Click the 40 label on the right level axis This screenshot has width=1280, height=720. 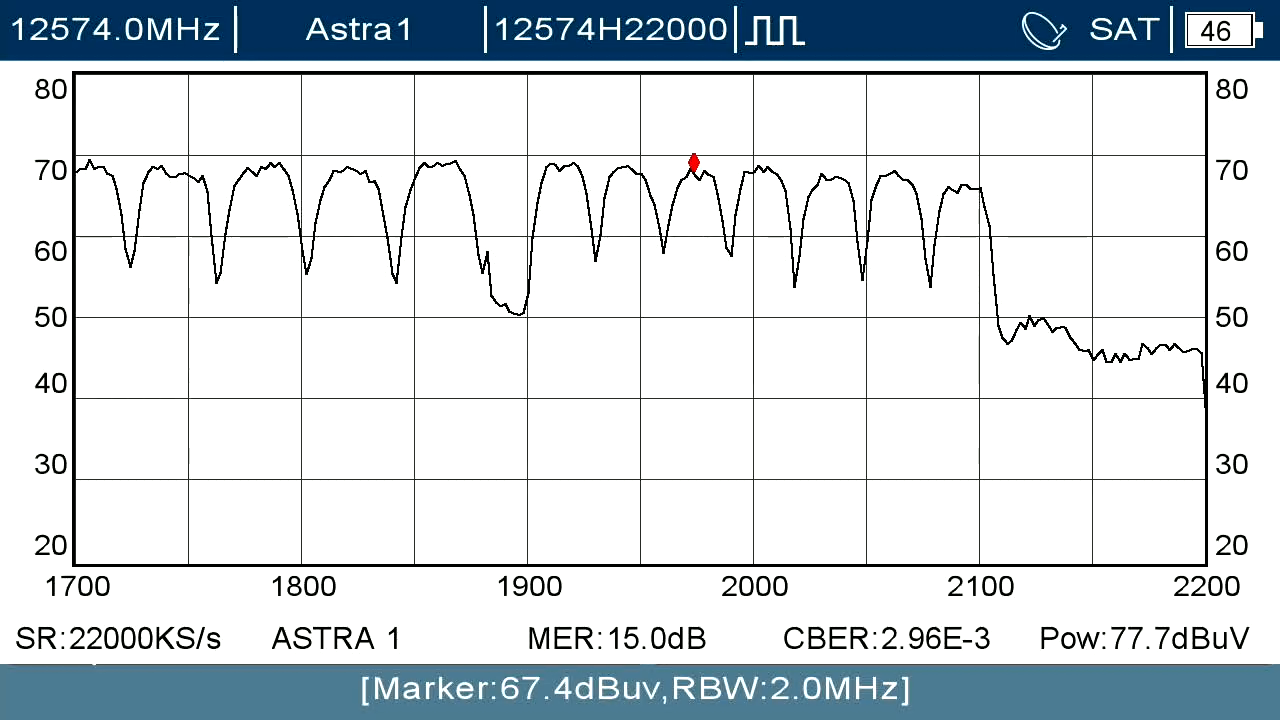point(1232,384)
